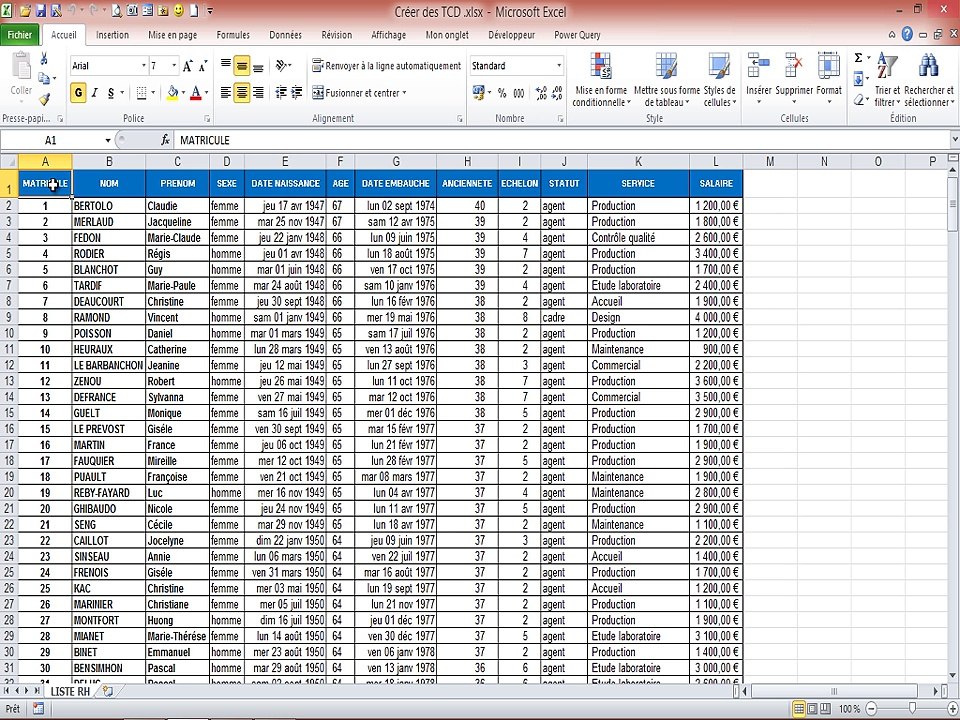Click the decrease indent icon
Screen dimensions: 960x720
pos(281,93)
